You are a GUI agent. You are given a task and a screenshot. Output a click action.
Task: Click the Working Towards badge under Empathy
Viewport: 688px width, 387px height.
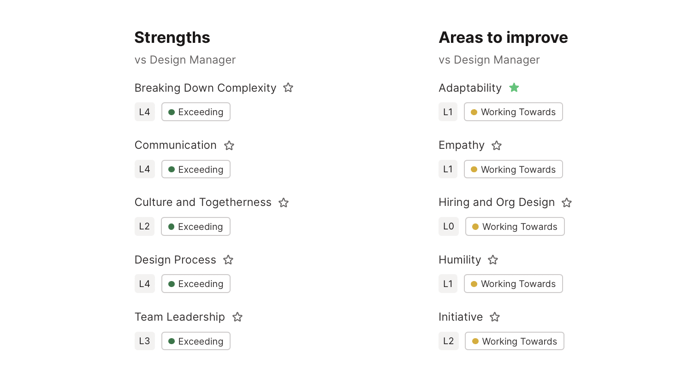[x=513, y=169]
